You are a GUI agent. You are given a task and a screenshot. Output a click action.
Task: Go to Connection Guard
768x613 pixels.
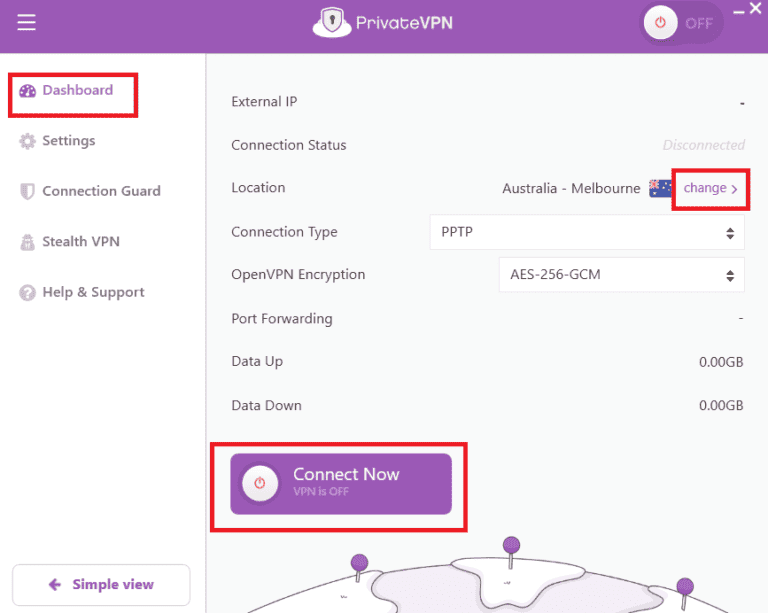click(x=90, y=191)
